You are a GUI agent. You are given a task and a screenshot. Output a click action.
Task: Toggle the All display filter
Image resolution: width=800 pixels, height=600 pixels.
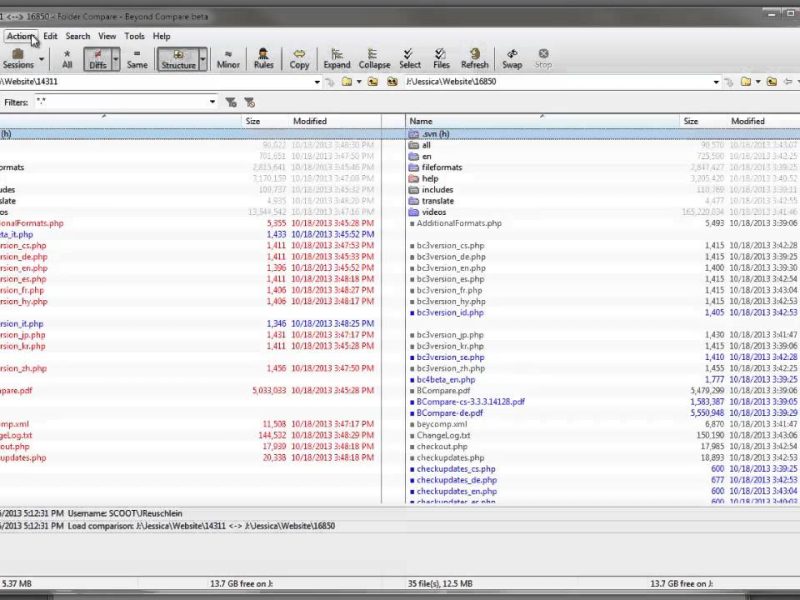click(x=67, y=59)
